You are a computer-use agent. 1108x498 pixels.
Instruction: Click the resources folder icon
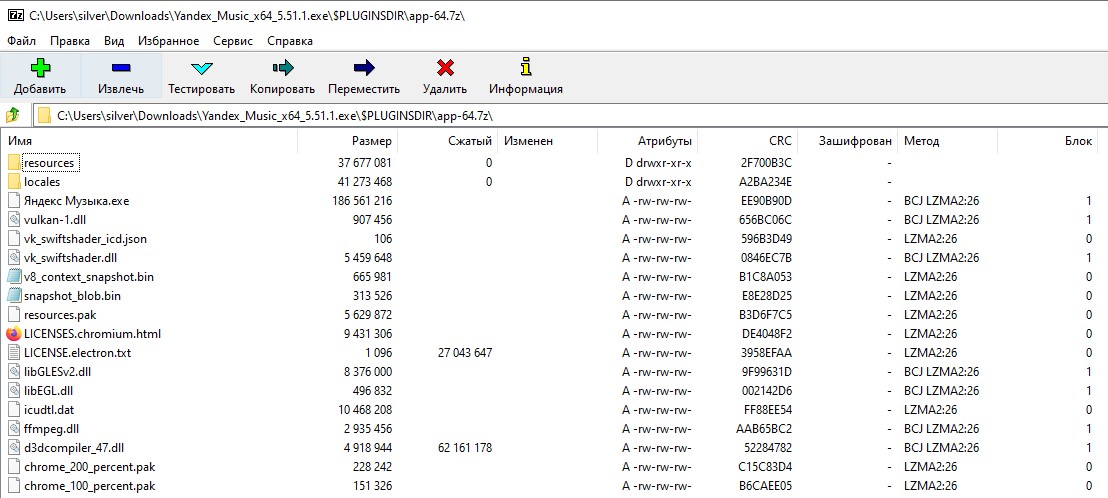tap(14, 162)
